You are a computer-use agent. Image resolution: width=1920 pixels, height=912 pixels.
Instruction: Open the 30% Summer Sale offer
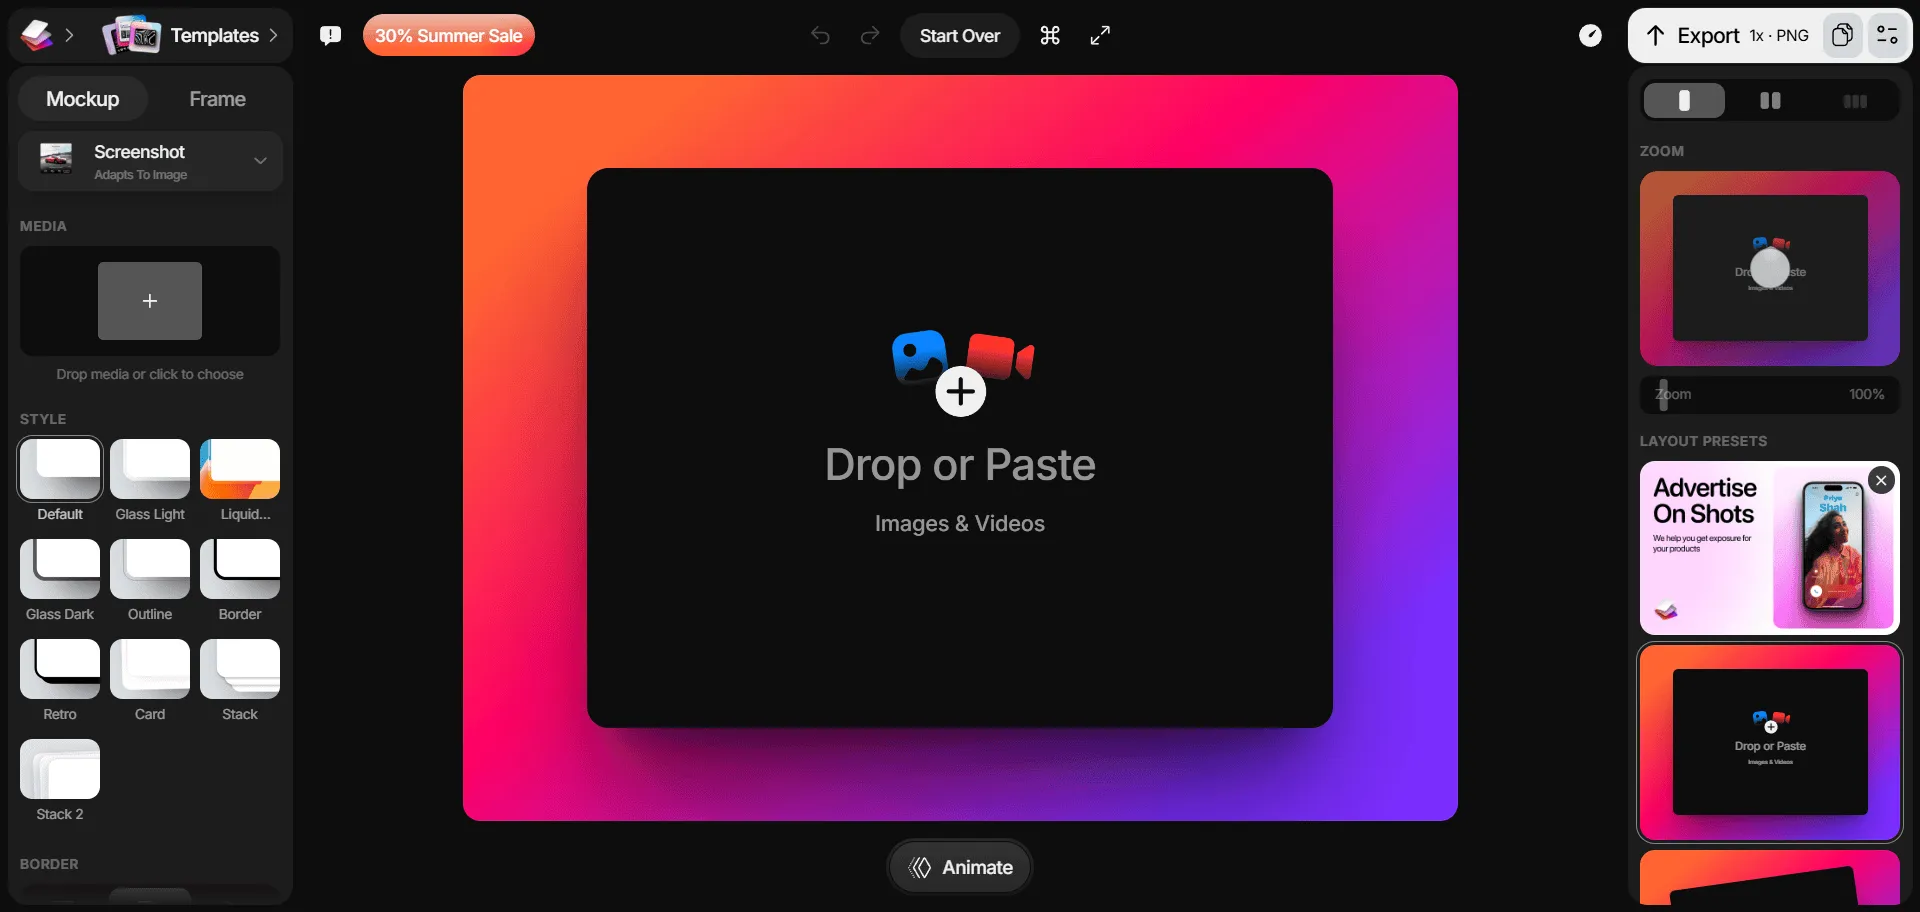448,35
